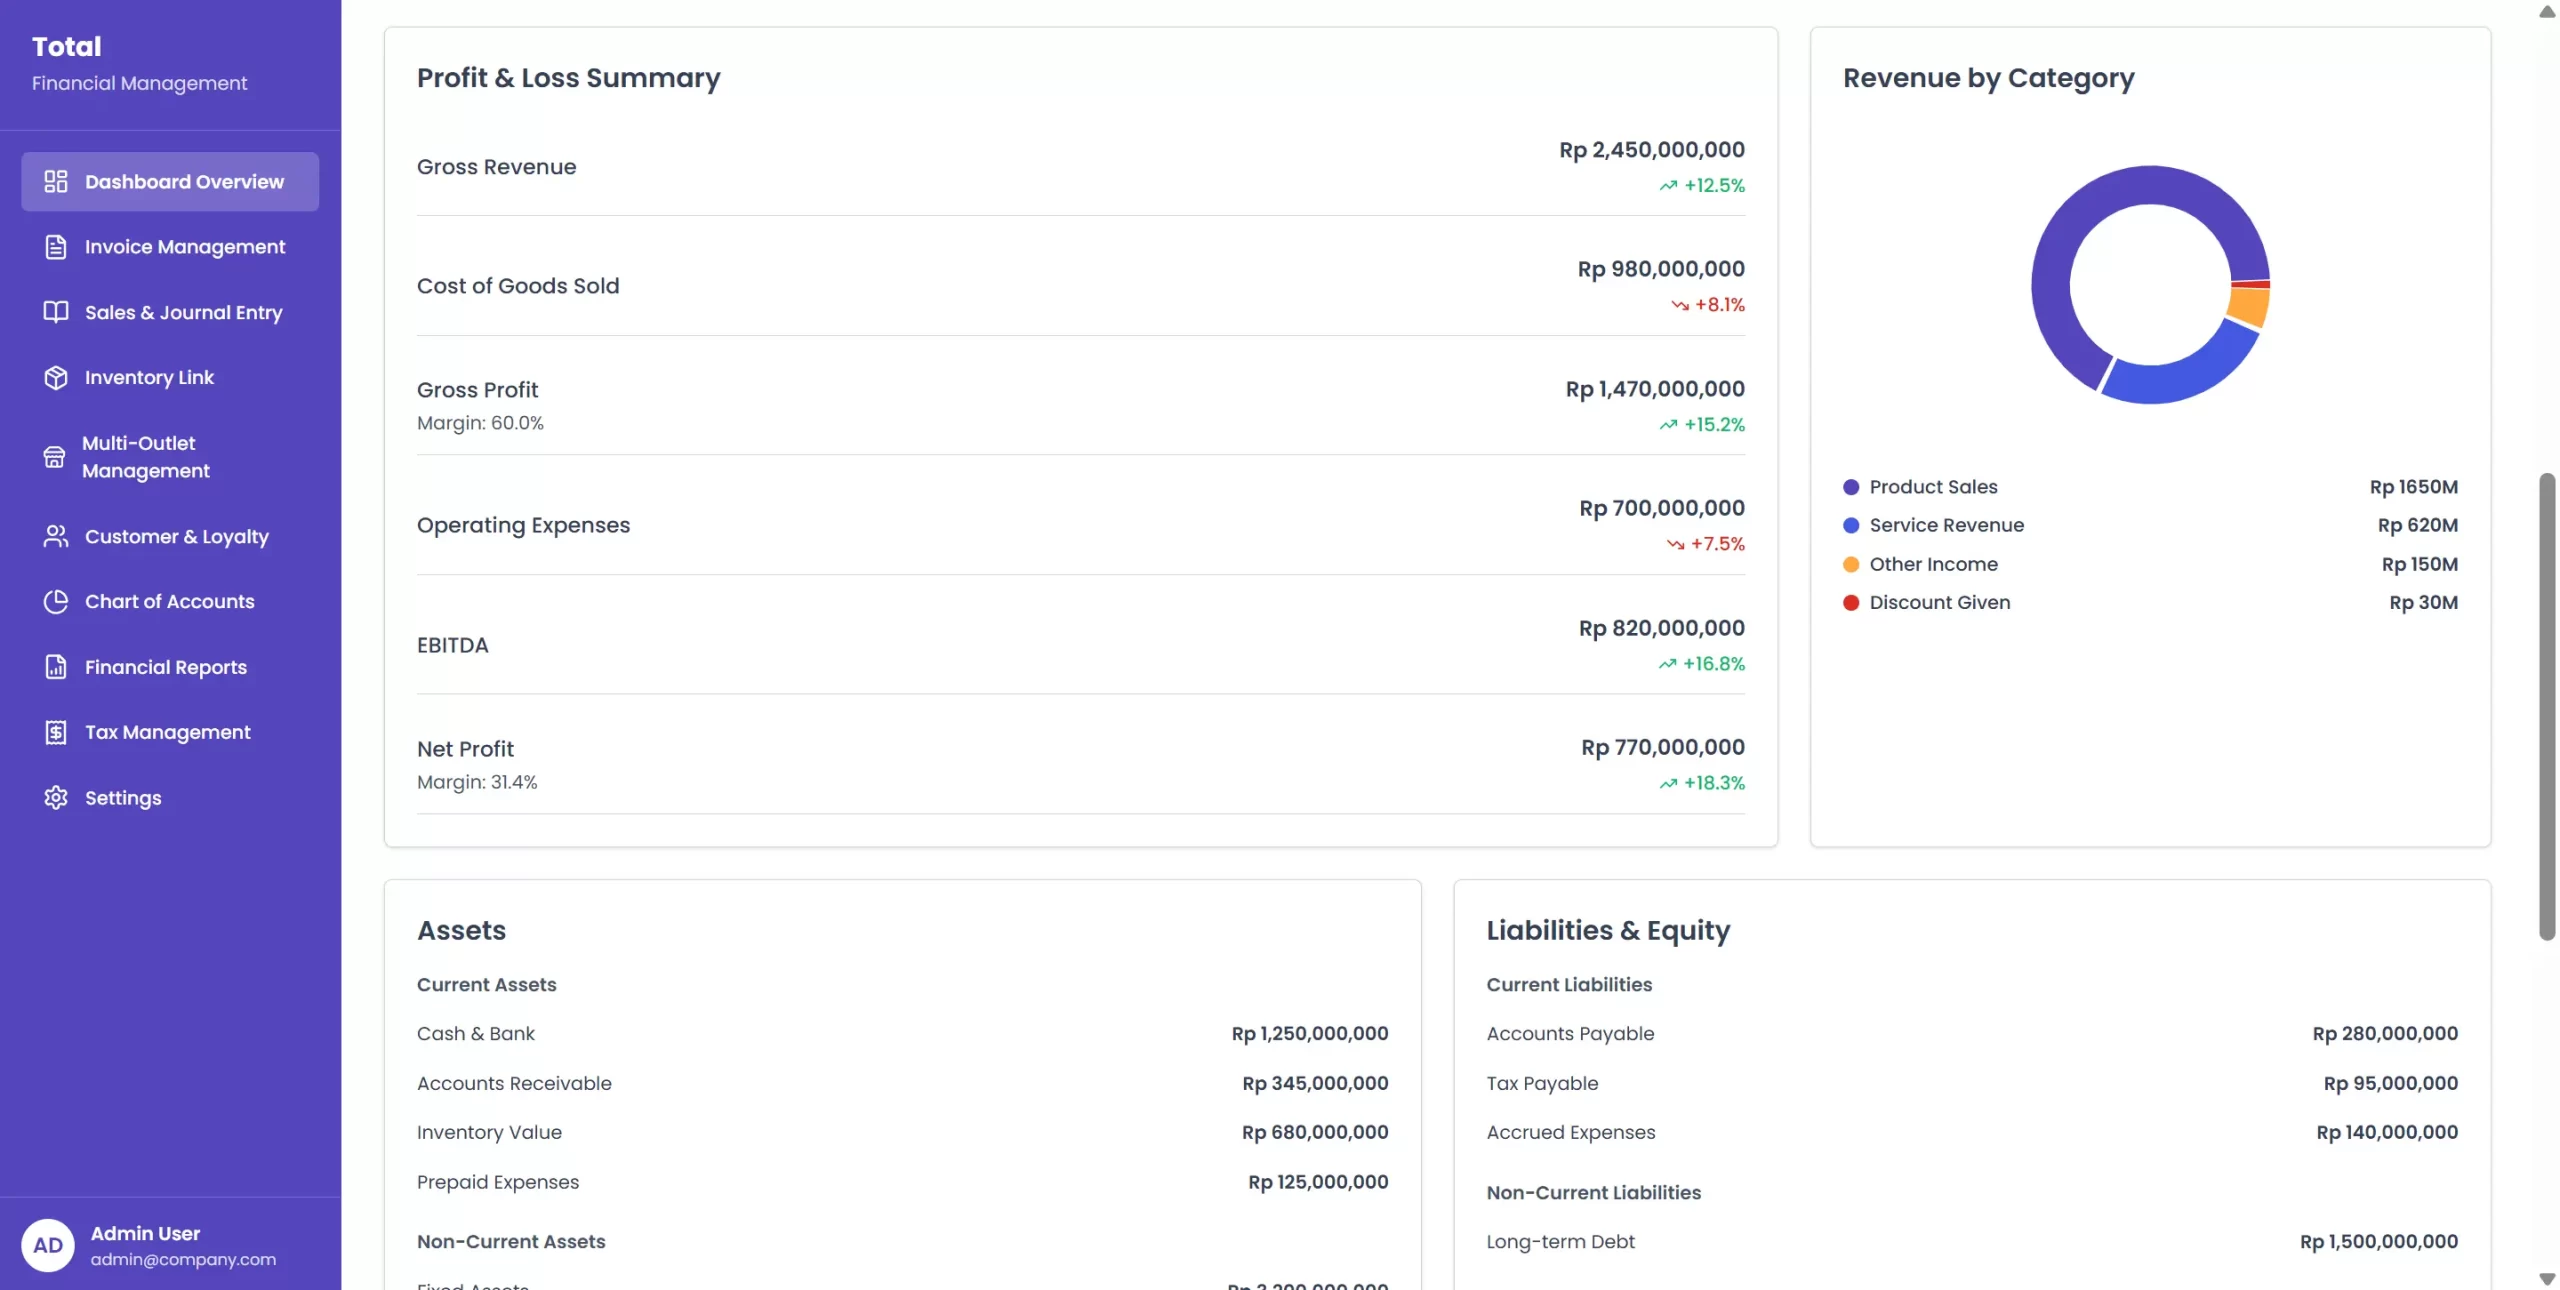Click the Sales & Journal Entry book icon

pos(56,312)
